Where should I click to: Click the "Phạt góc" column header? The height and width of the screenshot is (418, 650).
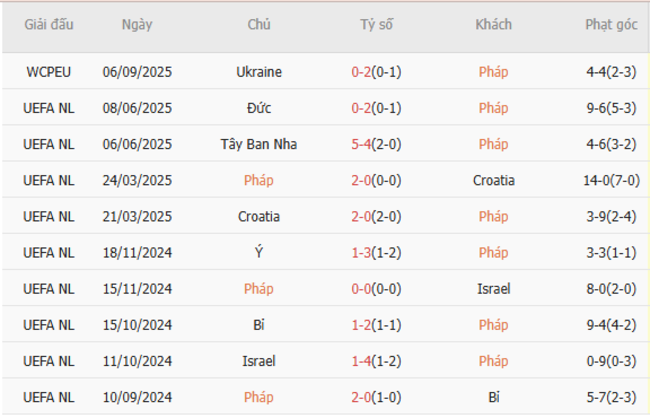pyautogui.click(x=611, y=25)
